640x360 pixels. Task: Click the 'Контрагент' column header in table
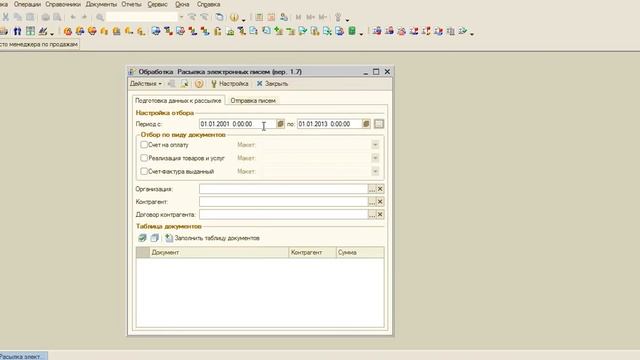point(312,253)
